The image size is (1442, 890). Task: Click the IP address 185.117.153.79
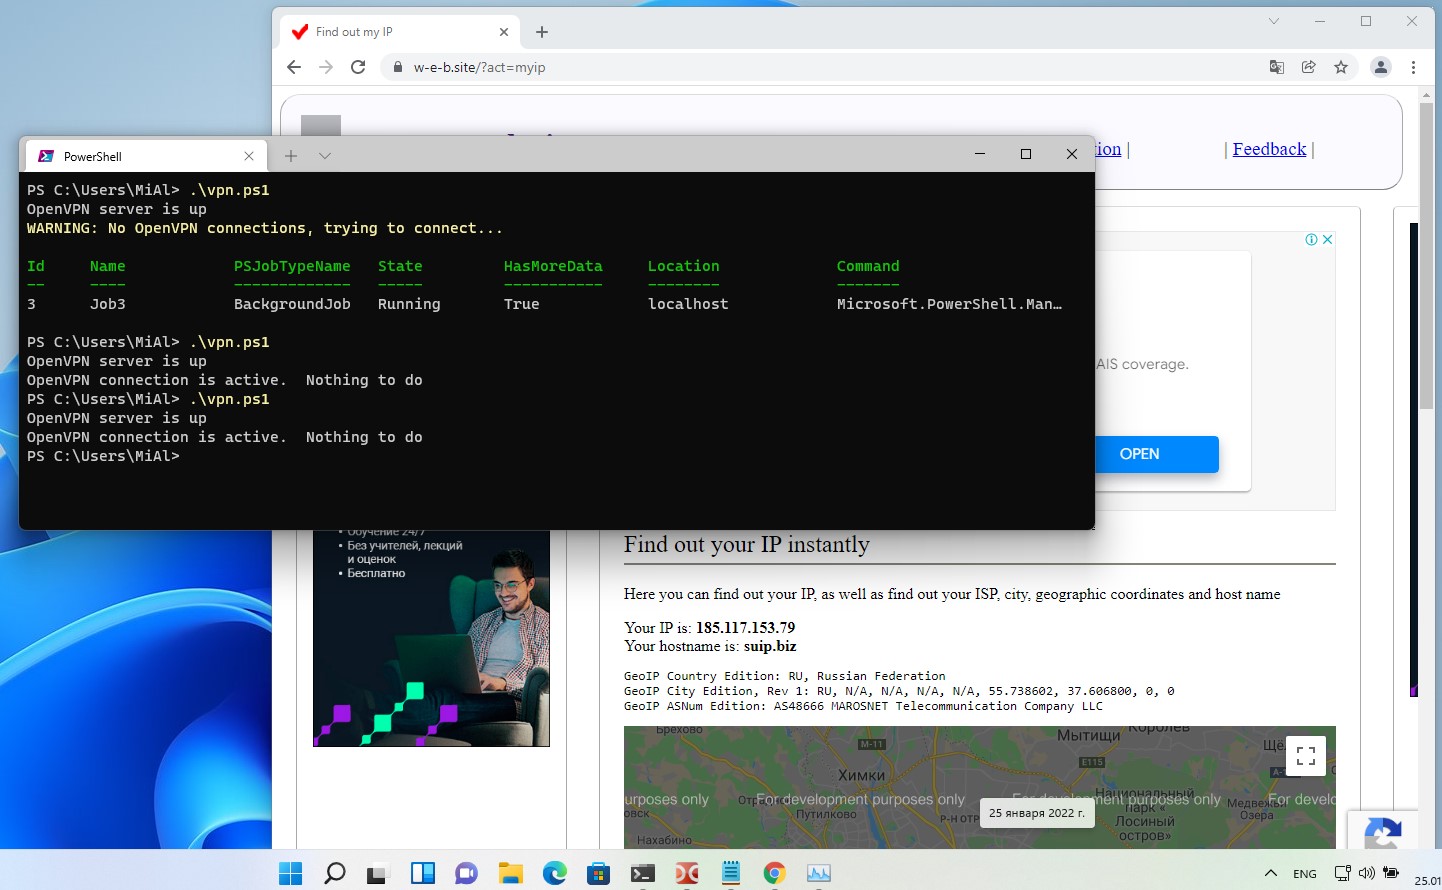point(746,628)
